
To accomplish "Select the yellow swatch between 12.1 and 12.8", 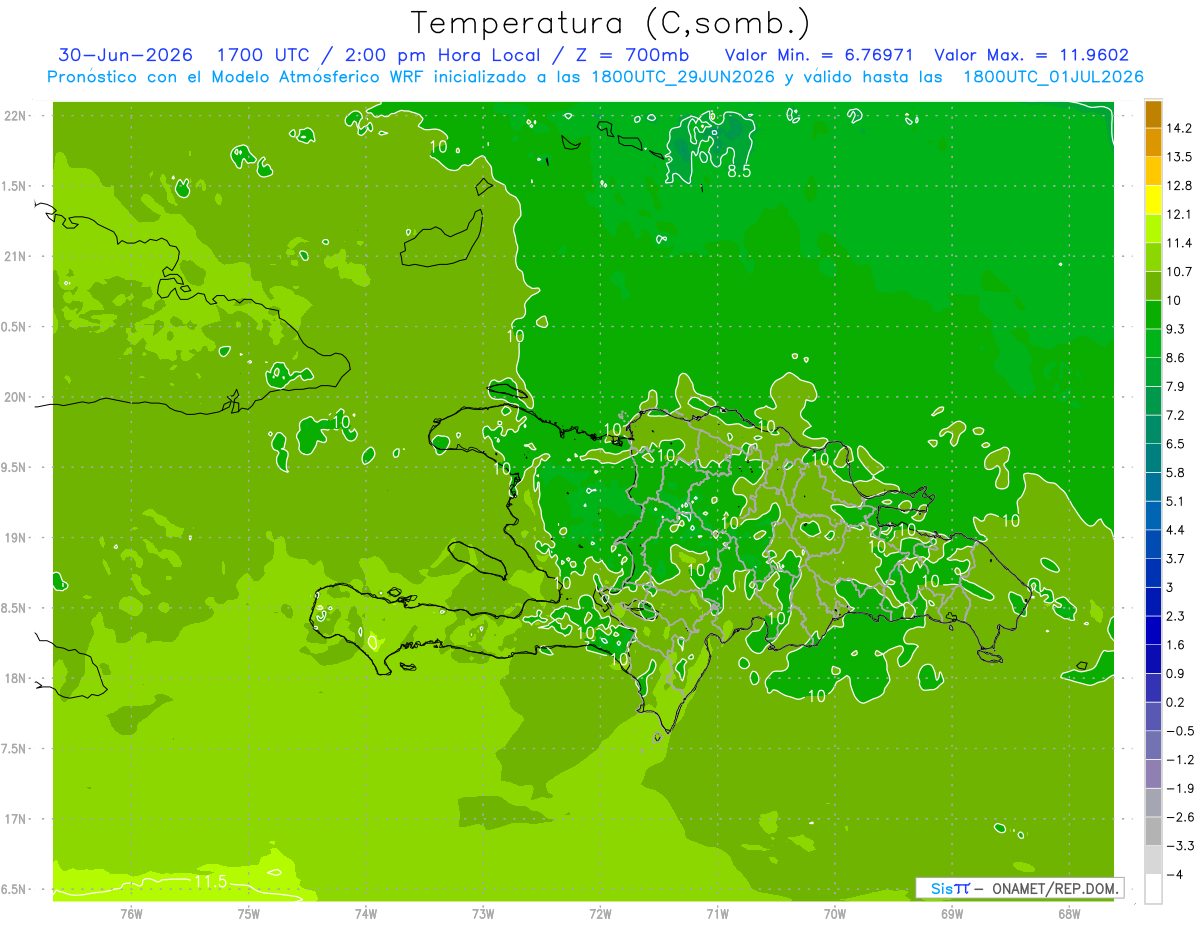I will 1153,200.
